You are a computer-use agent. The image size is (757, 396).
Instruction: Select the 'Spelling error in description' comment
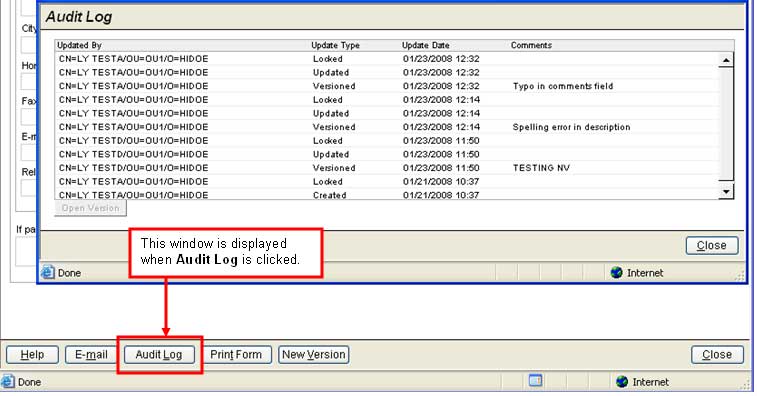[572, 127]
